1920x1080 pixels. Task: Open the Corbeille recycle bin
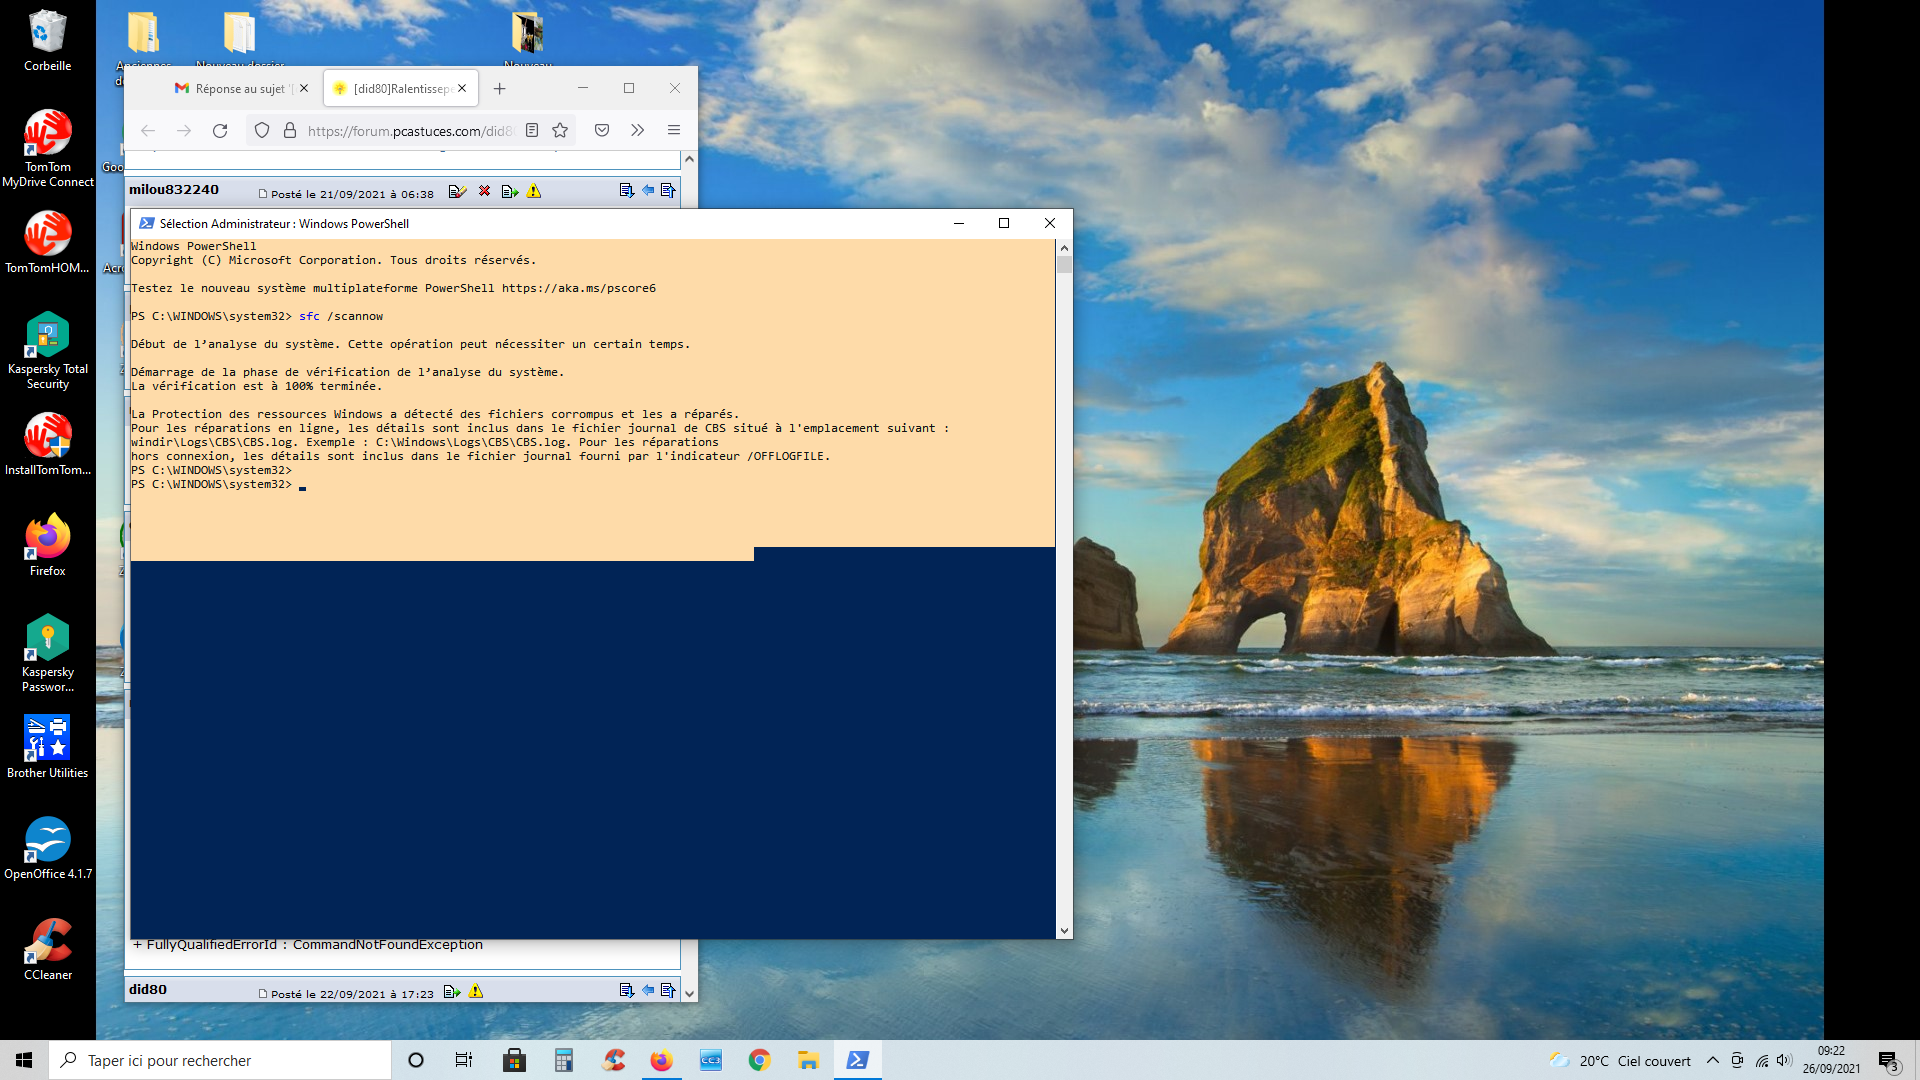[47, 41]
